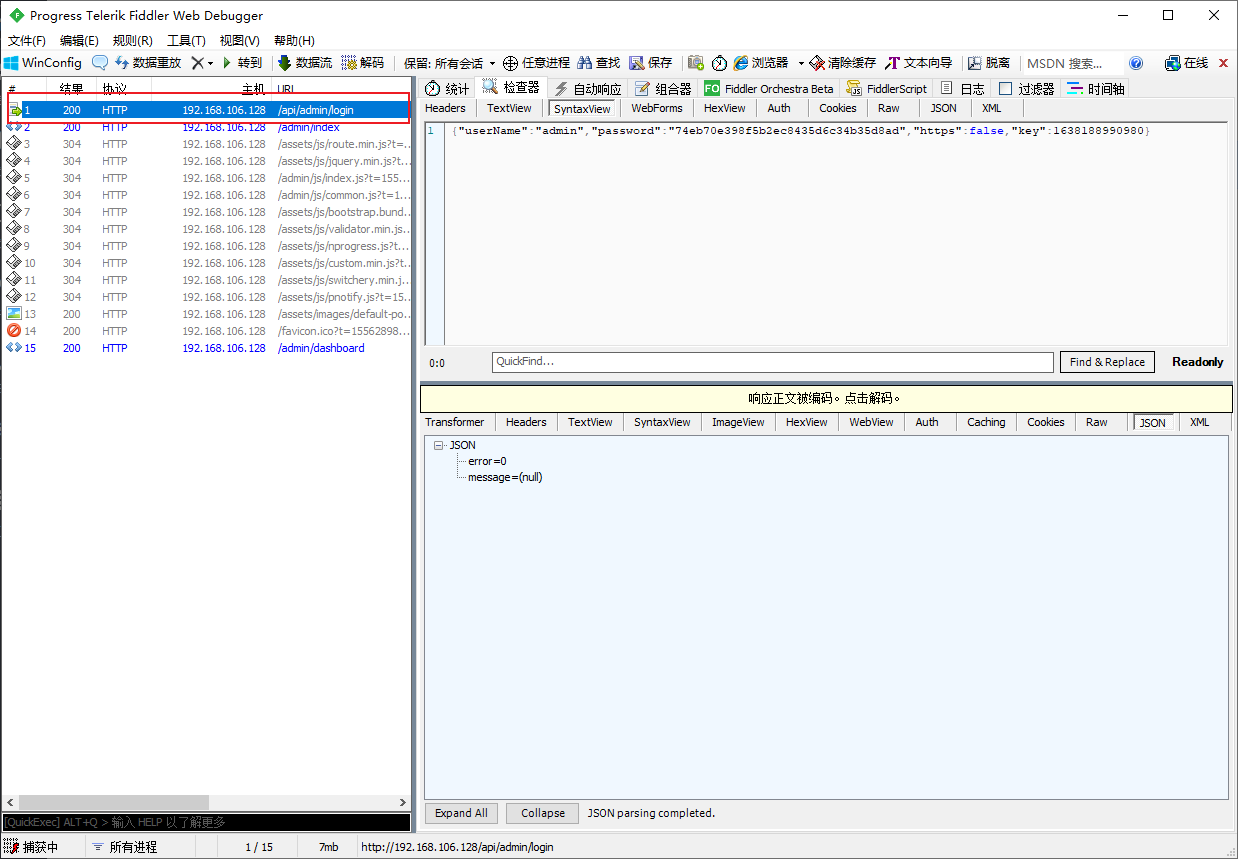
Task: Click 清除缓存 clear cache icon
Action: point(843,63)
